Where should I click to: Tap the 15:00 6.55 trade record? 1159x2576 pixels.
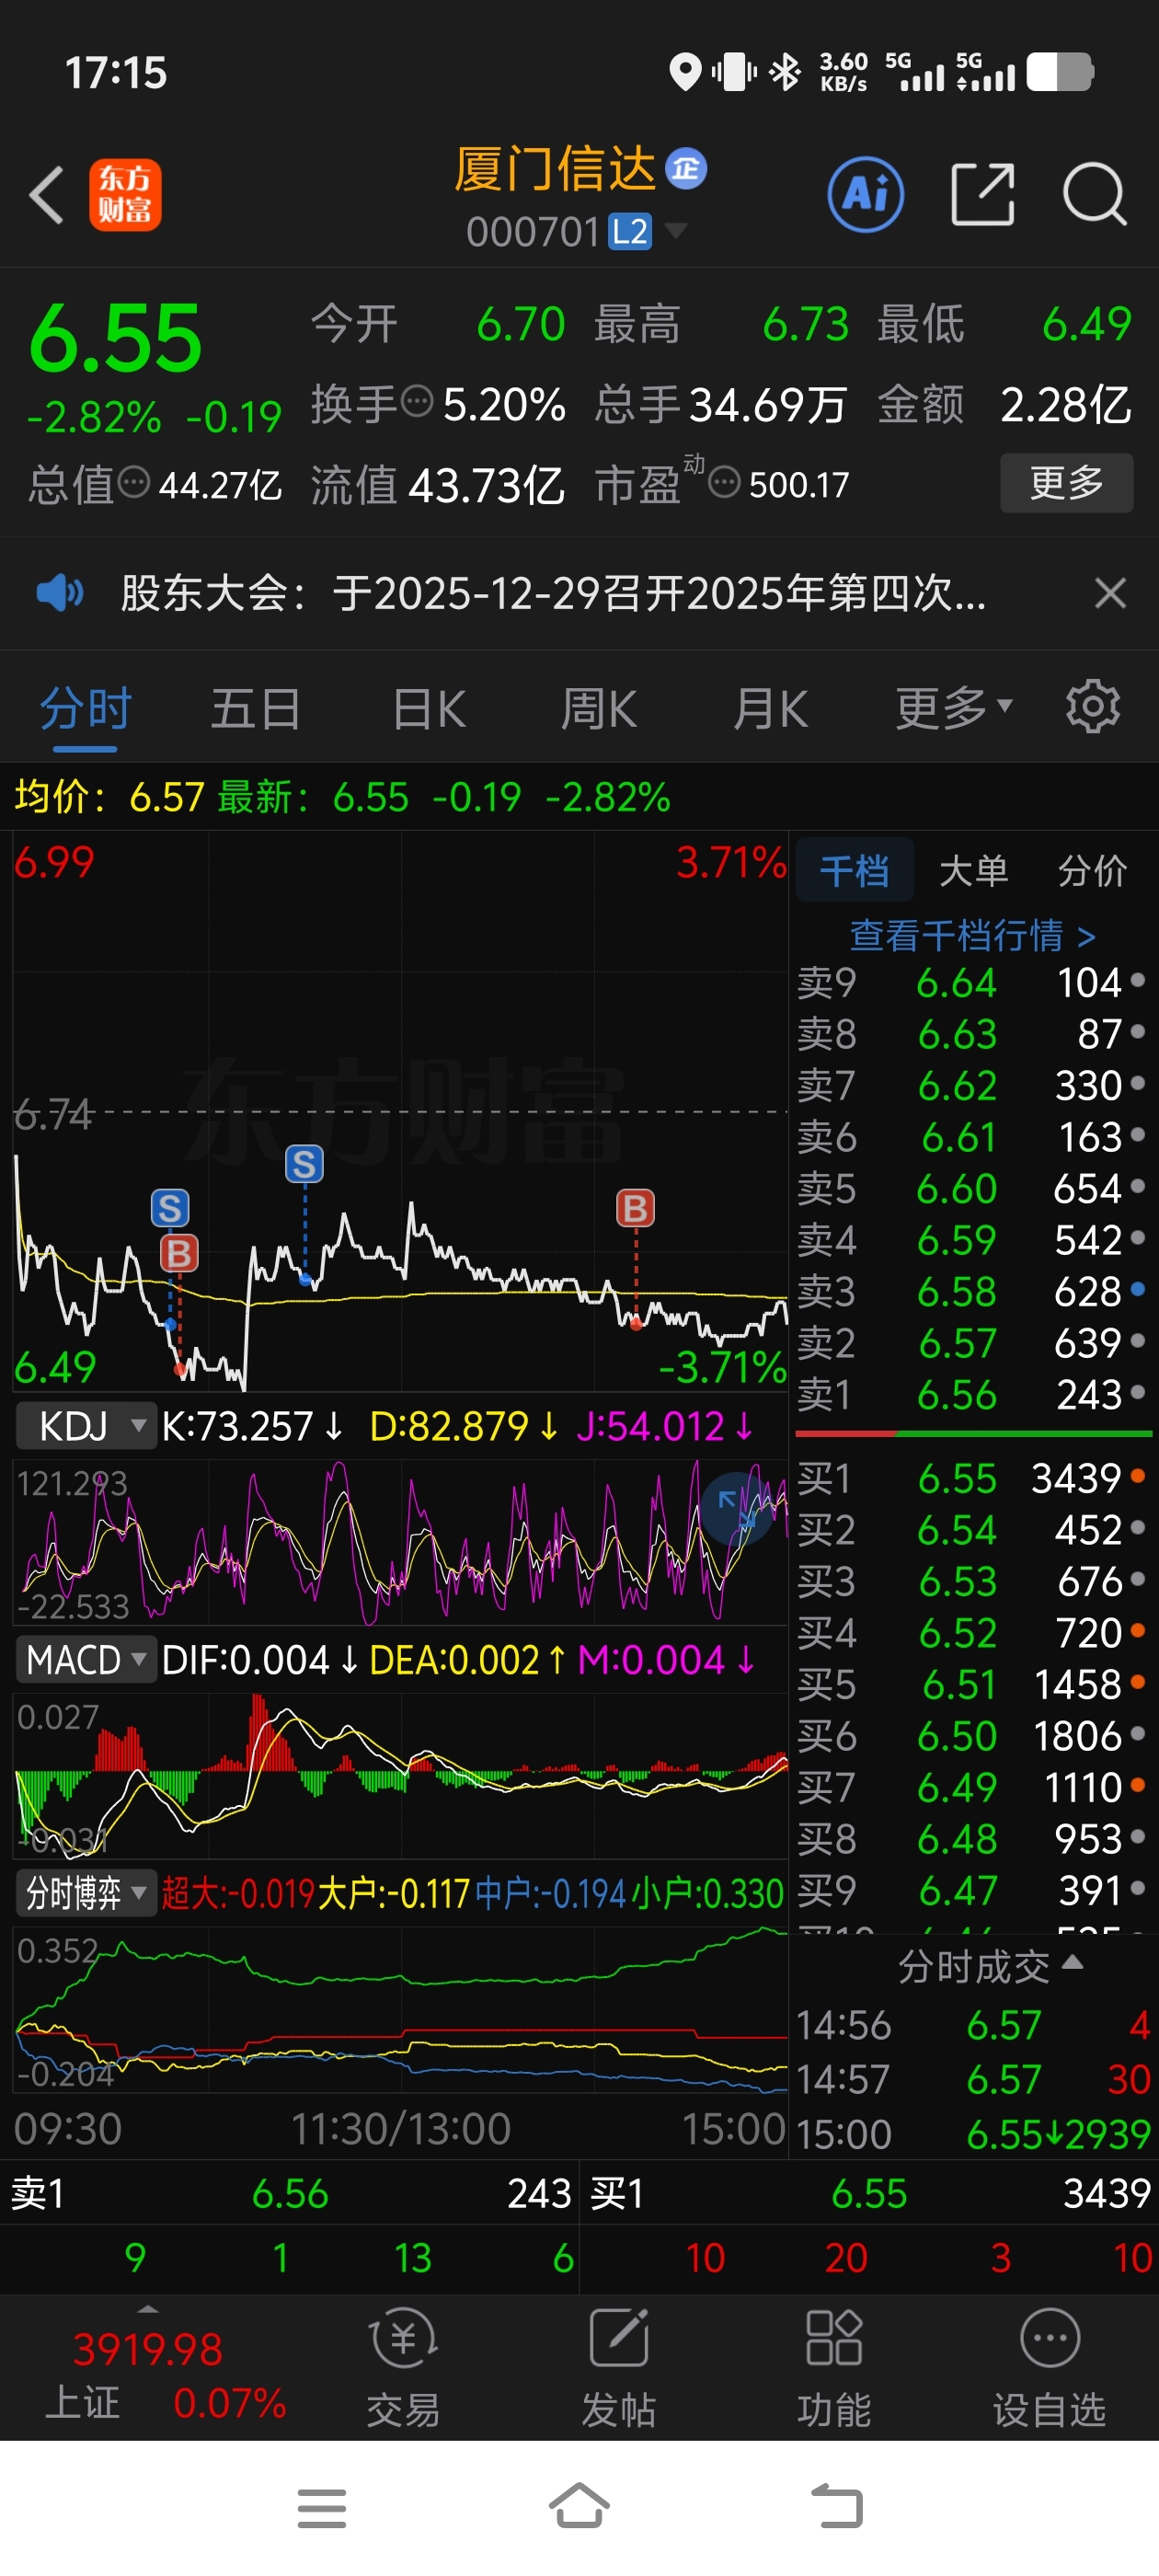[x=972, y=2134]
